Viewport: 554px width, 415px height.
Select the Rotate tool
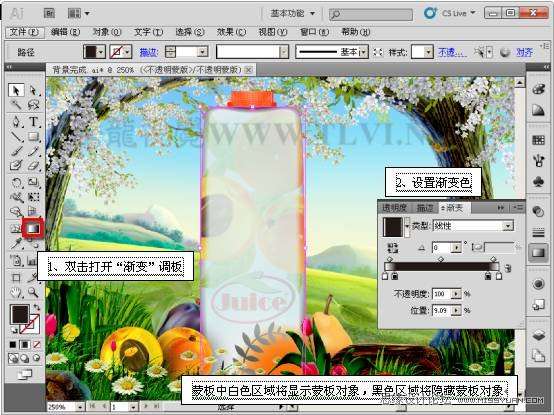pos(16,182)
